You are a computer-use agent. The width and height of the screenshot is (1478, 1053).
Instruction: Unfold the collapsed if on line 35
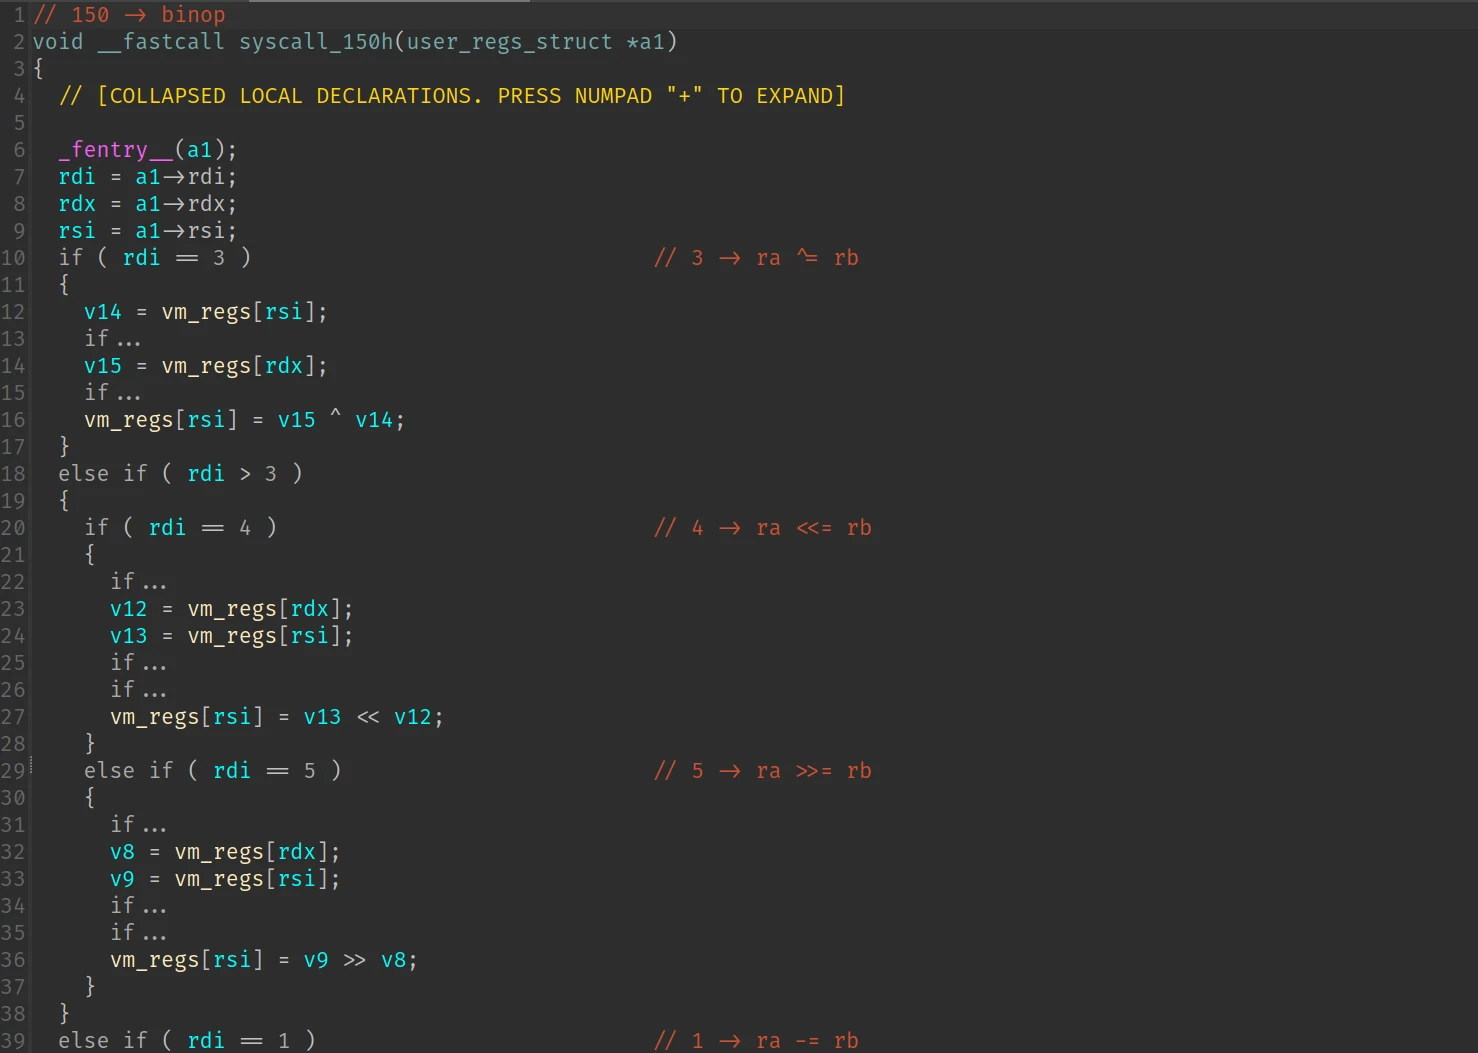(x=138, y=933)
